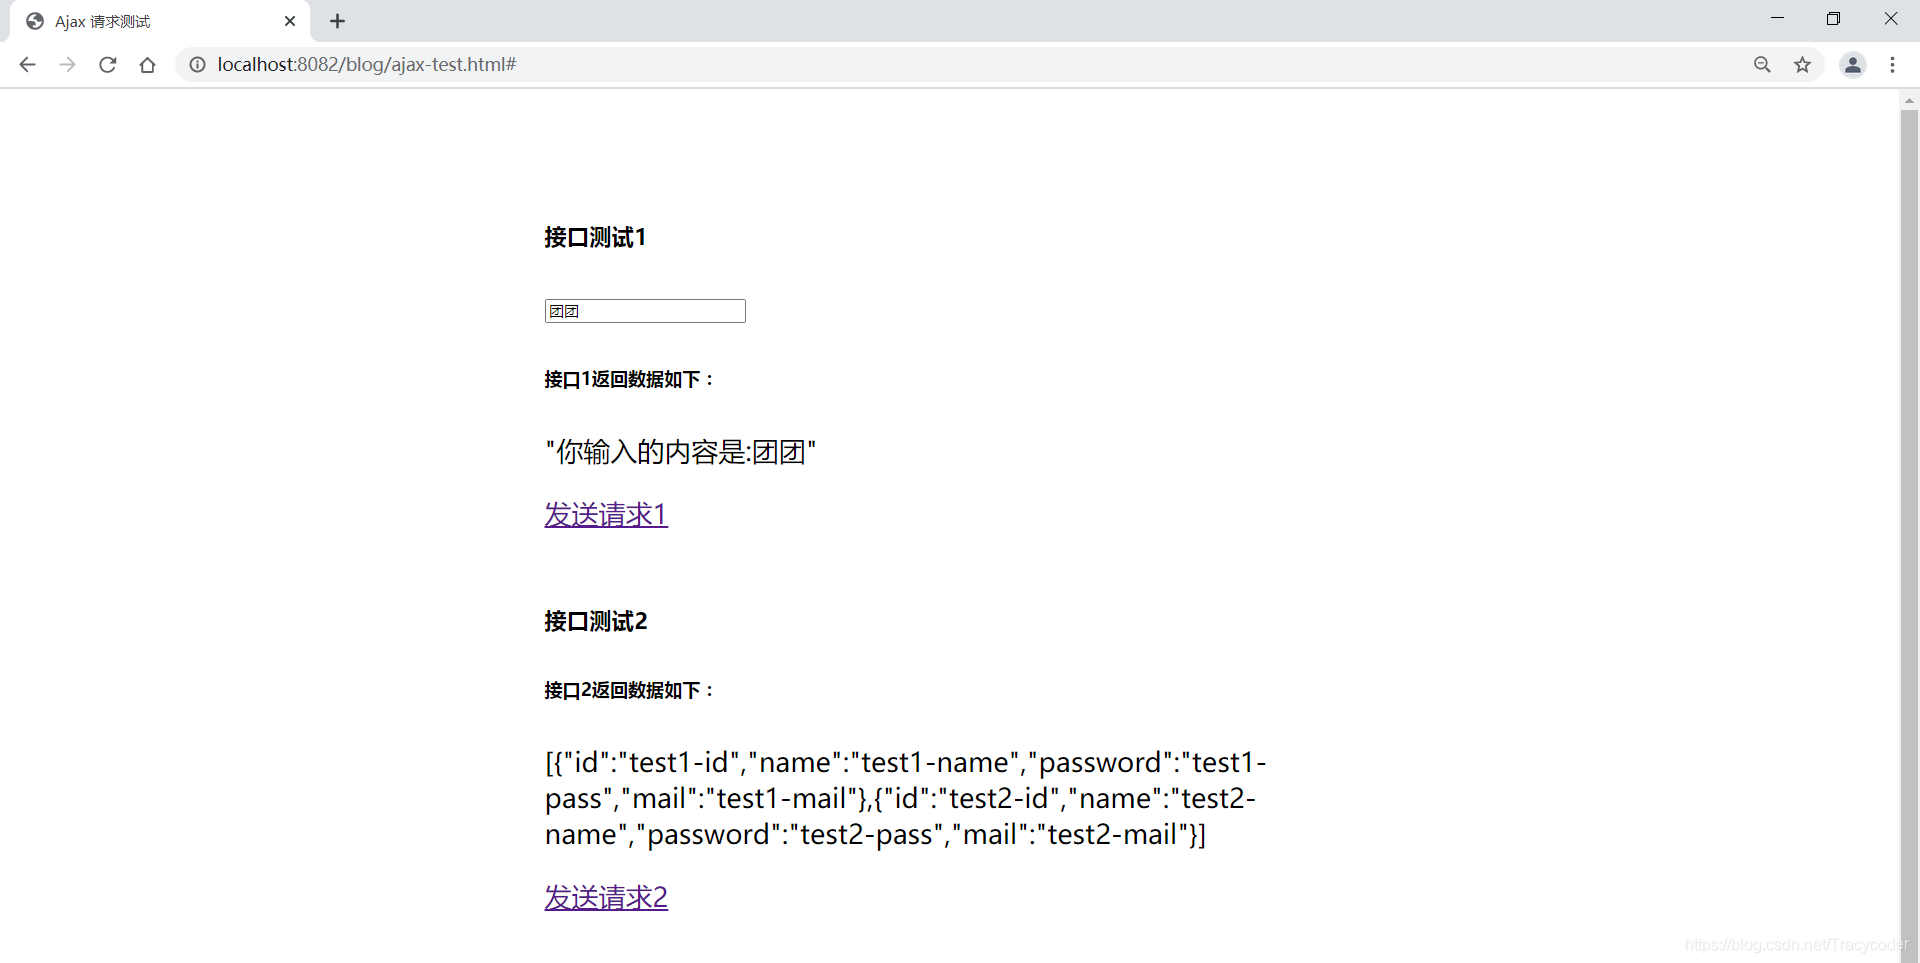Click the 接口测试1 heading

[595, 237]
